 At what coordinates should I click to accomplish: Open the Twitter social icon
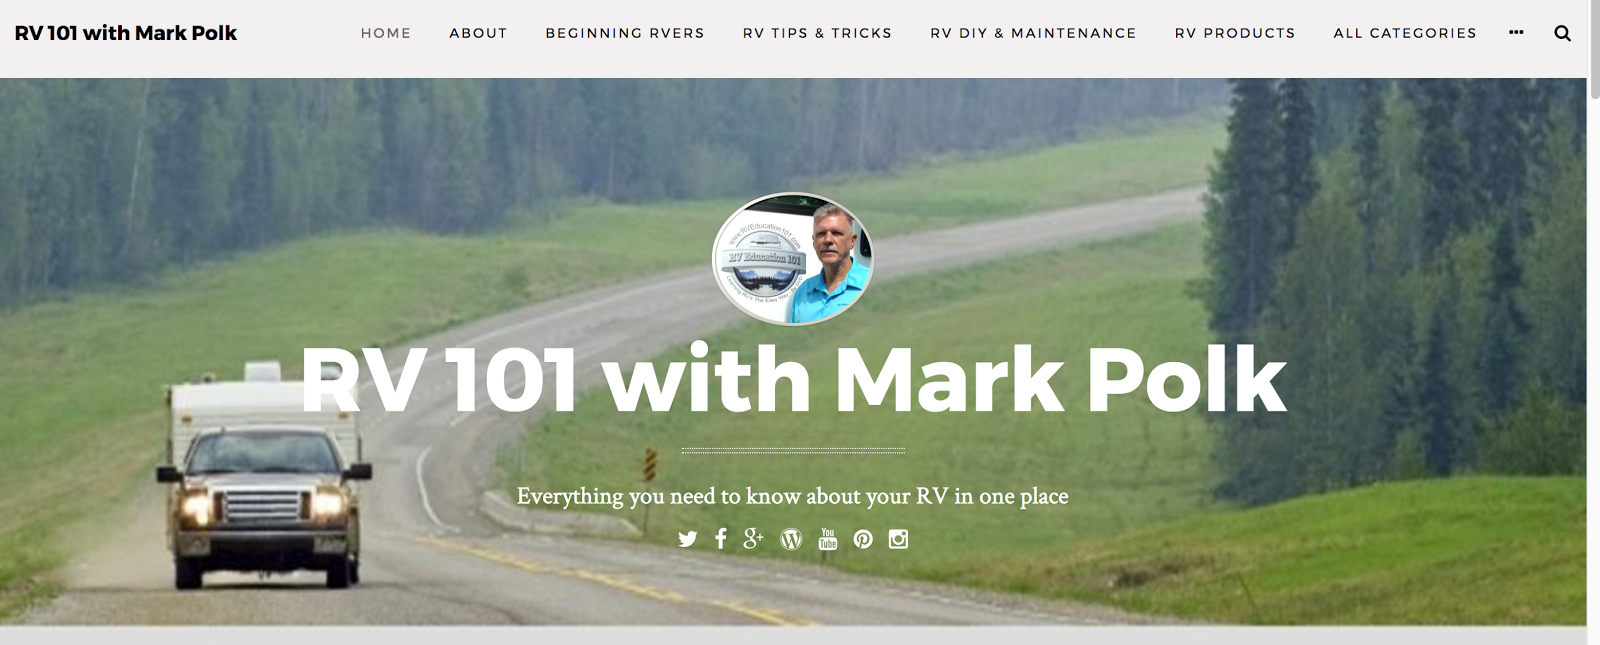687,539
